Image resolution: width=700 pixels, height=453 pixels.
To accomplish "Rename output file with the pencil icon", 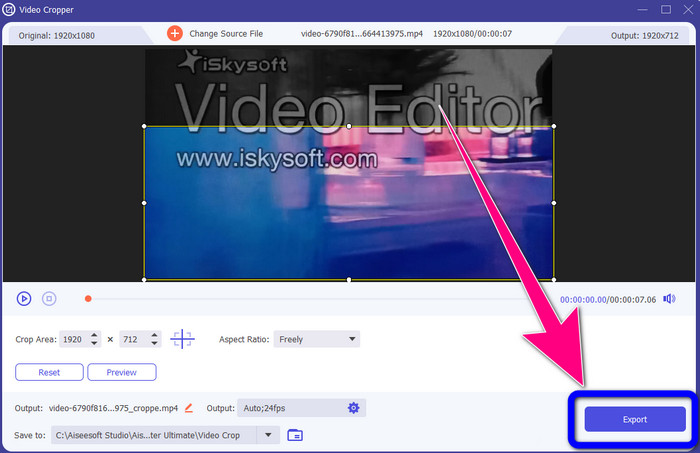I will (x=189, y=408).
